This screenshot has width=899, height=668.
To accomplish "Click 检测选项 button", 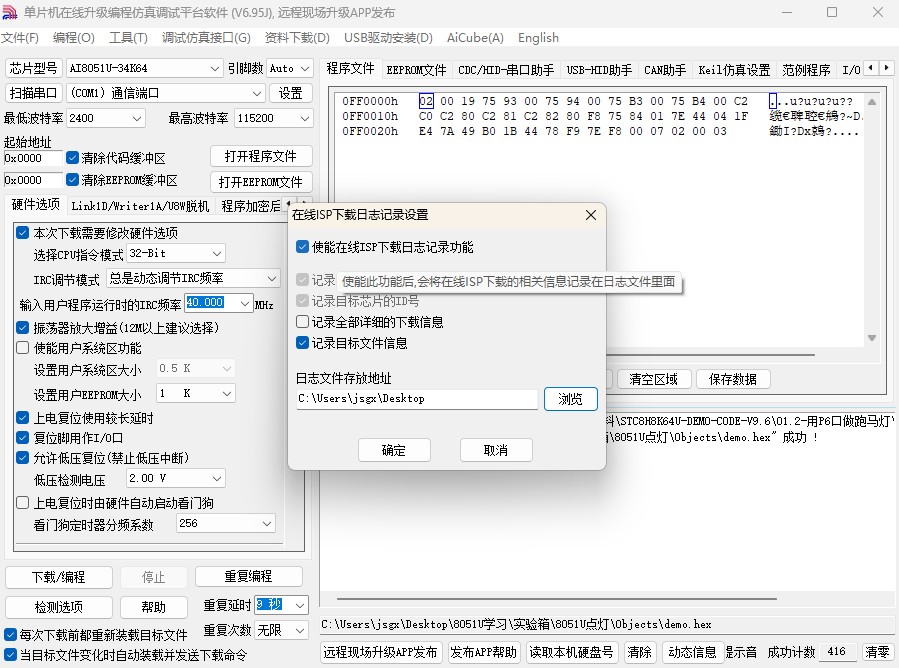I will tap(58, 607).
